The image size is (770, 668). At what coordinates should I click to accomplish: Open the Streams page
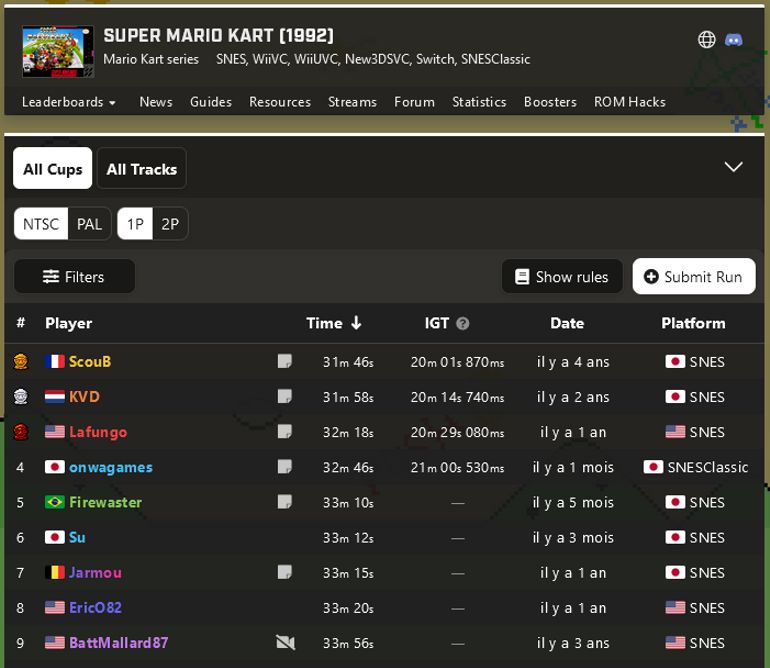(x=352, y=102)
